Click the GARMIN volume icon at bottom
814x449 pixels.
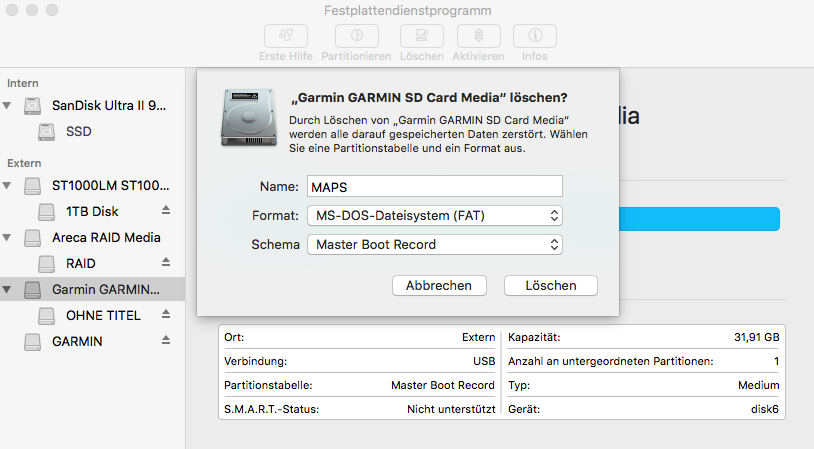tap(32, 342)
